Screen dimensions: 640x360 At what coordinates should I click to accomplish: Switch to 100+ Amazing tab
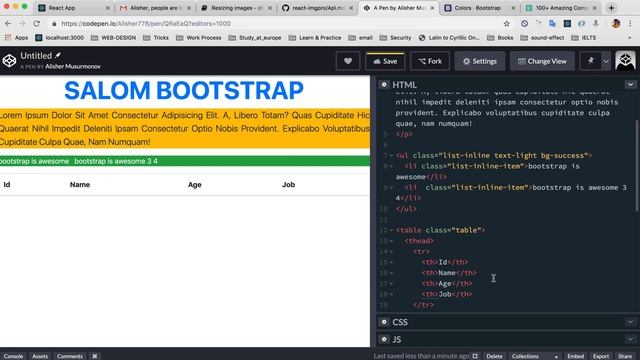(561, 8)
